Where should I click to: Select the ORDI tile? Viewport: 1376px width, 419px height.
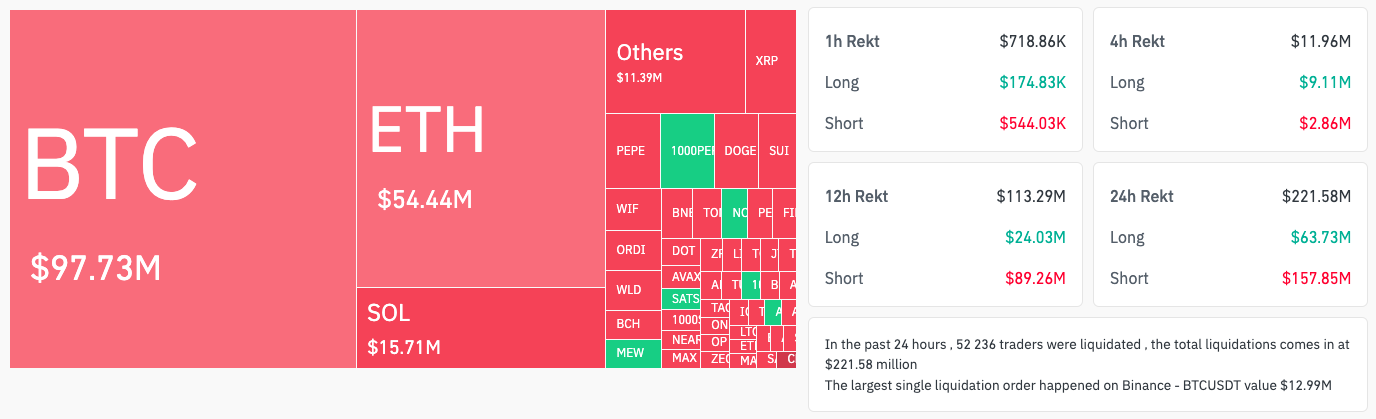(x=632, y=250)
